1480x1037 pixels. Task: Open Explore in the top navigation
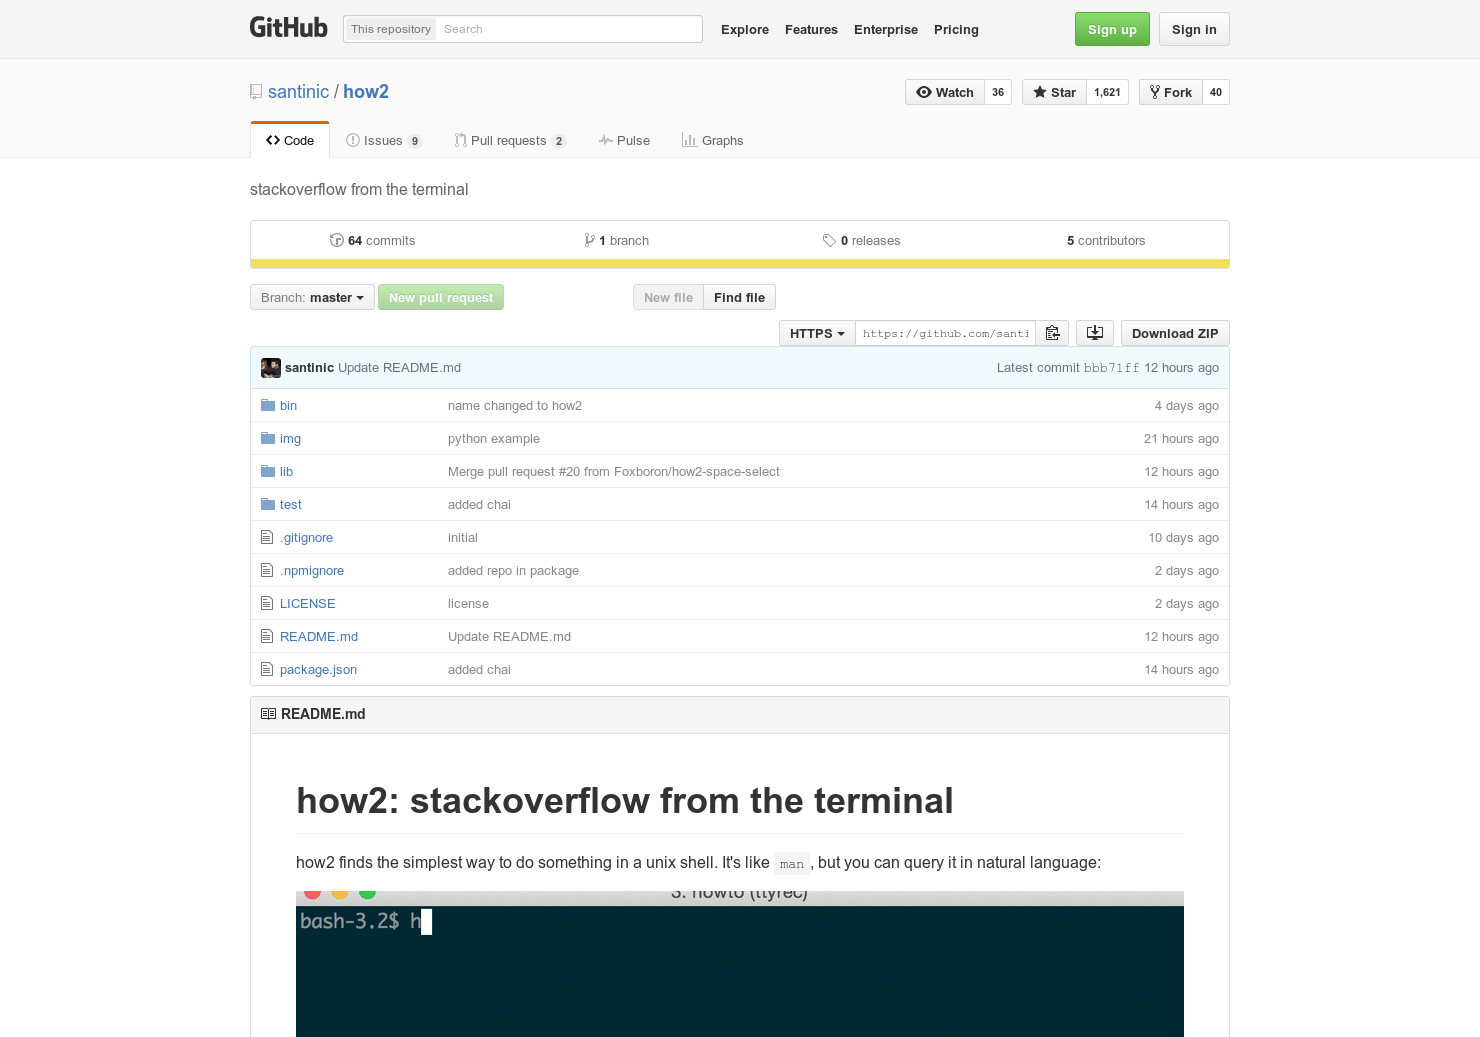click(x=745, y=29)
